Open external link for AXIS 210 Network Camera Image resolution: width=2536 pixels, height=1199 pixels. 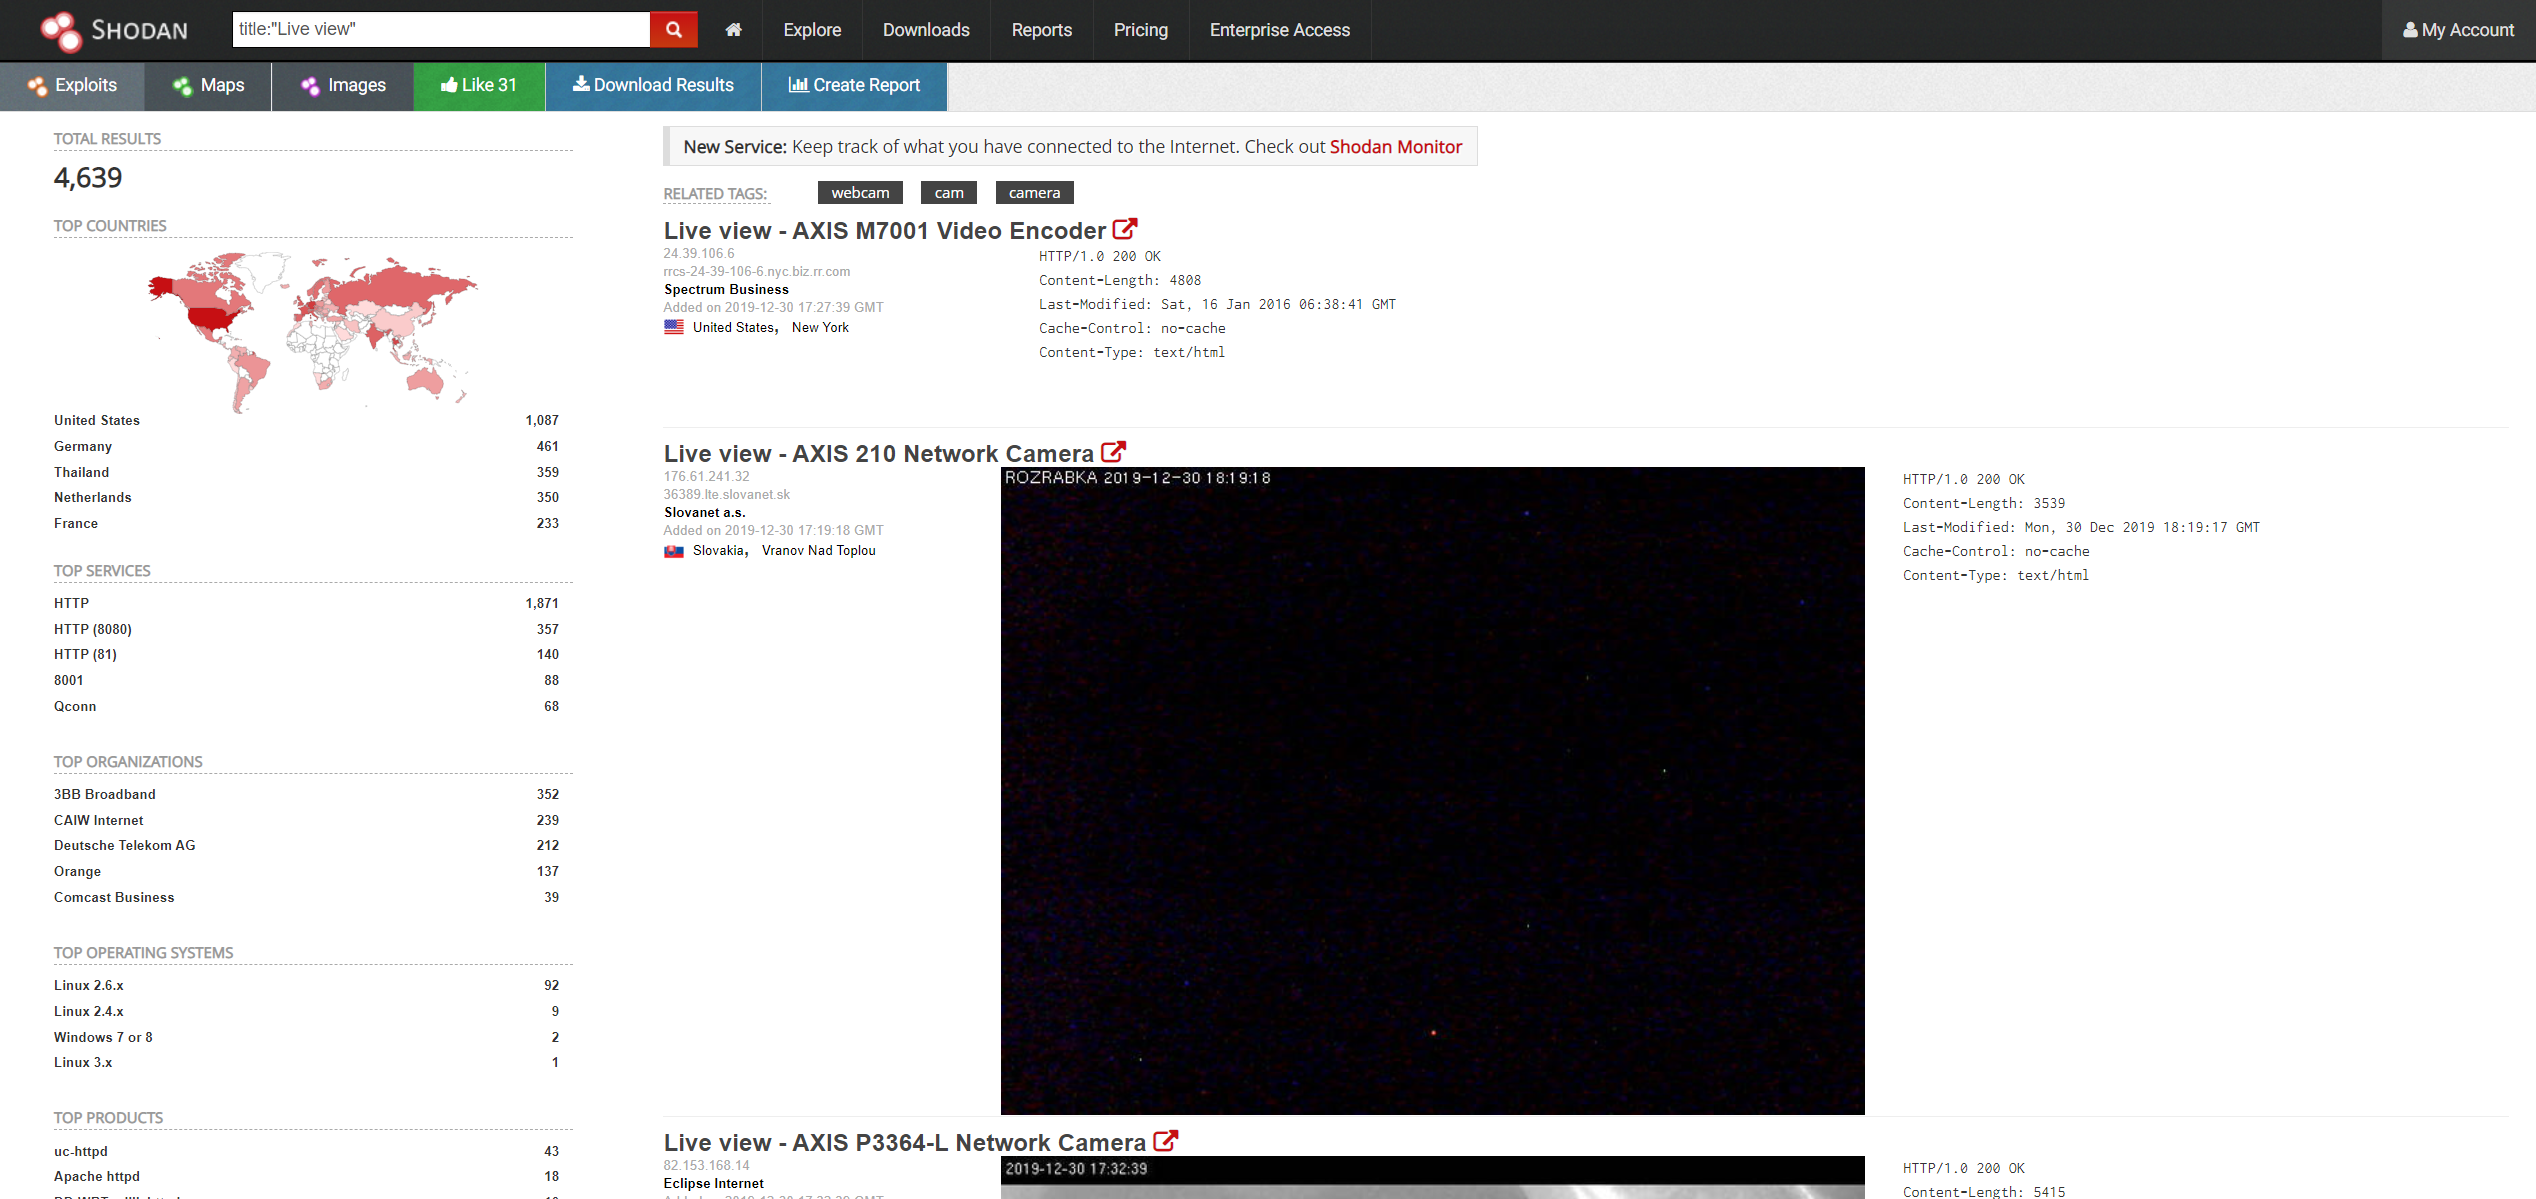(x=1113, y=453)
